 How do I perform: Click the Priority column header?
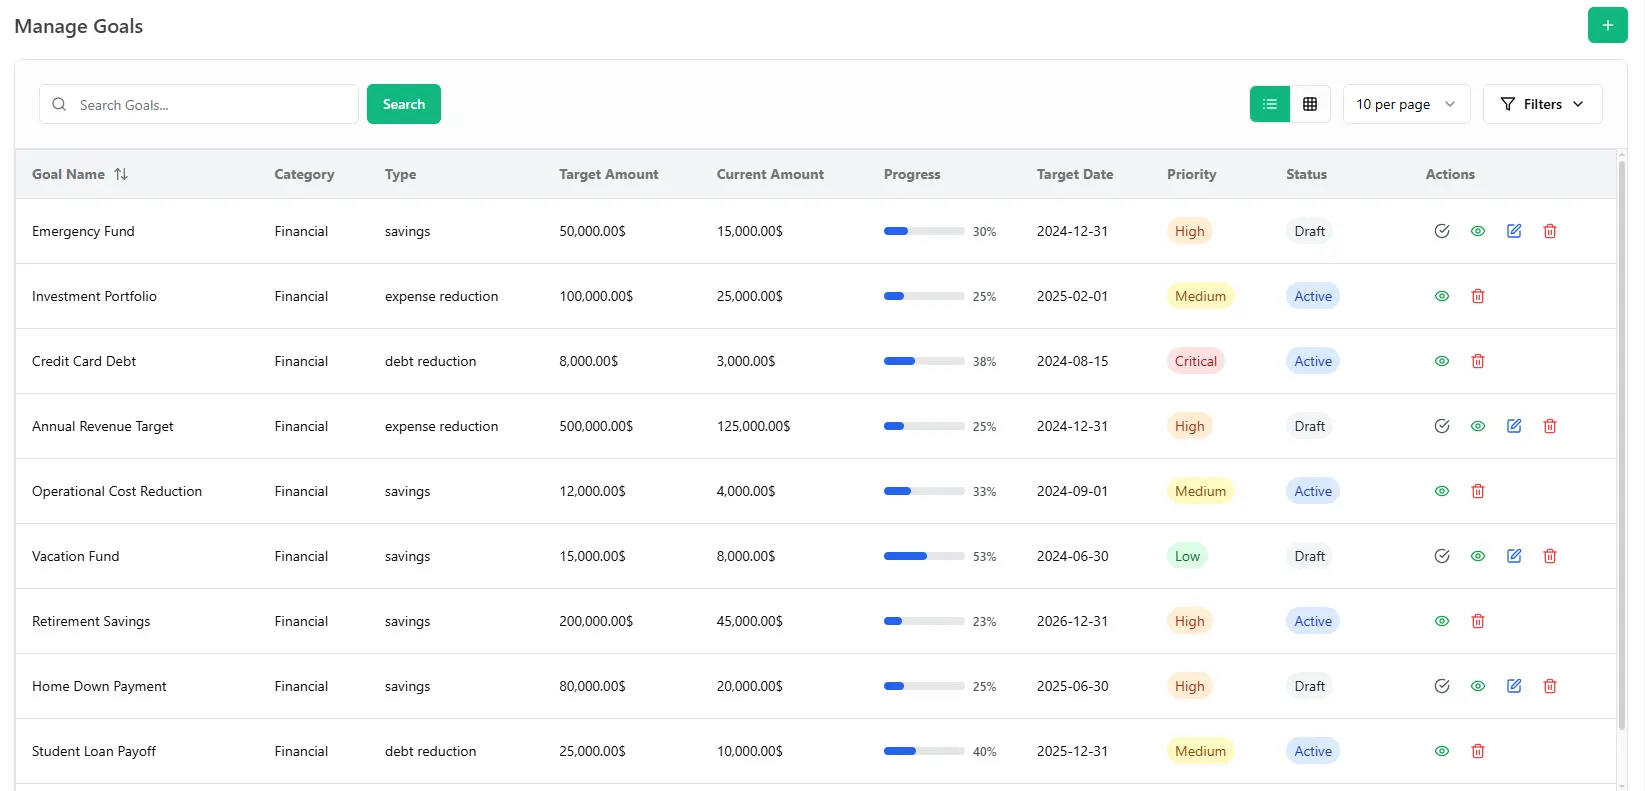pyautogui.click(x=1192, y=174)
